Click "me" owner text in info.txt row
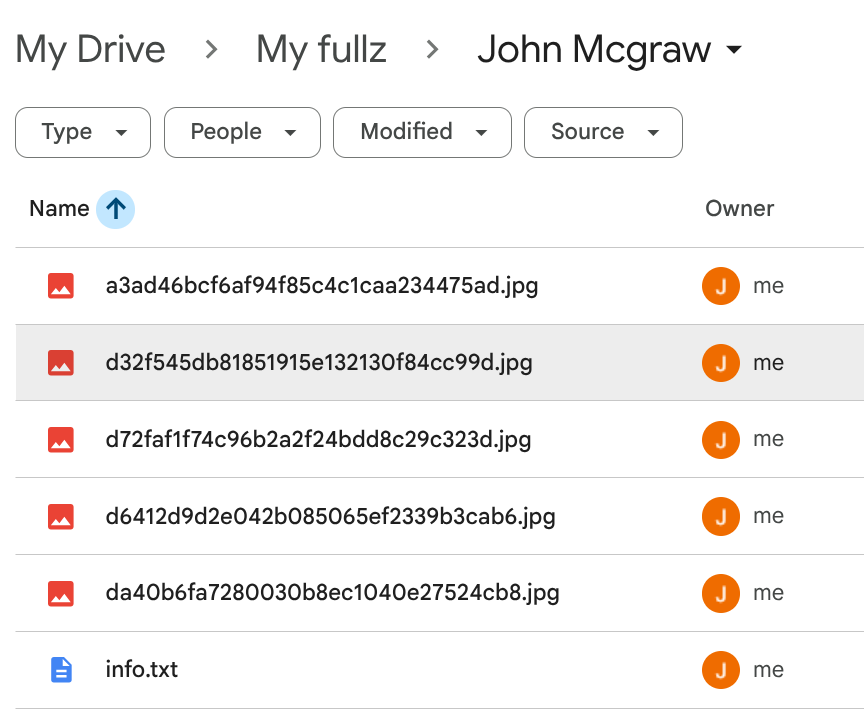Viewport: 864px width, 728px height. [x=768, y=670]
